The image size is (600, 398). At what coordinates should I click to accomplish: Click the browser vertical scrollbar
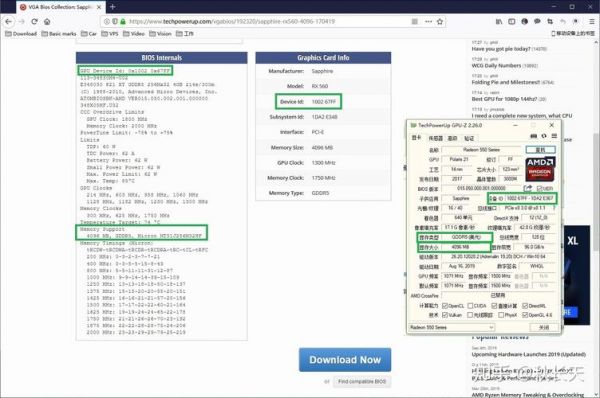click(596, 191)
